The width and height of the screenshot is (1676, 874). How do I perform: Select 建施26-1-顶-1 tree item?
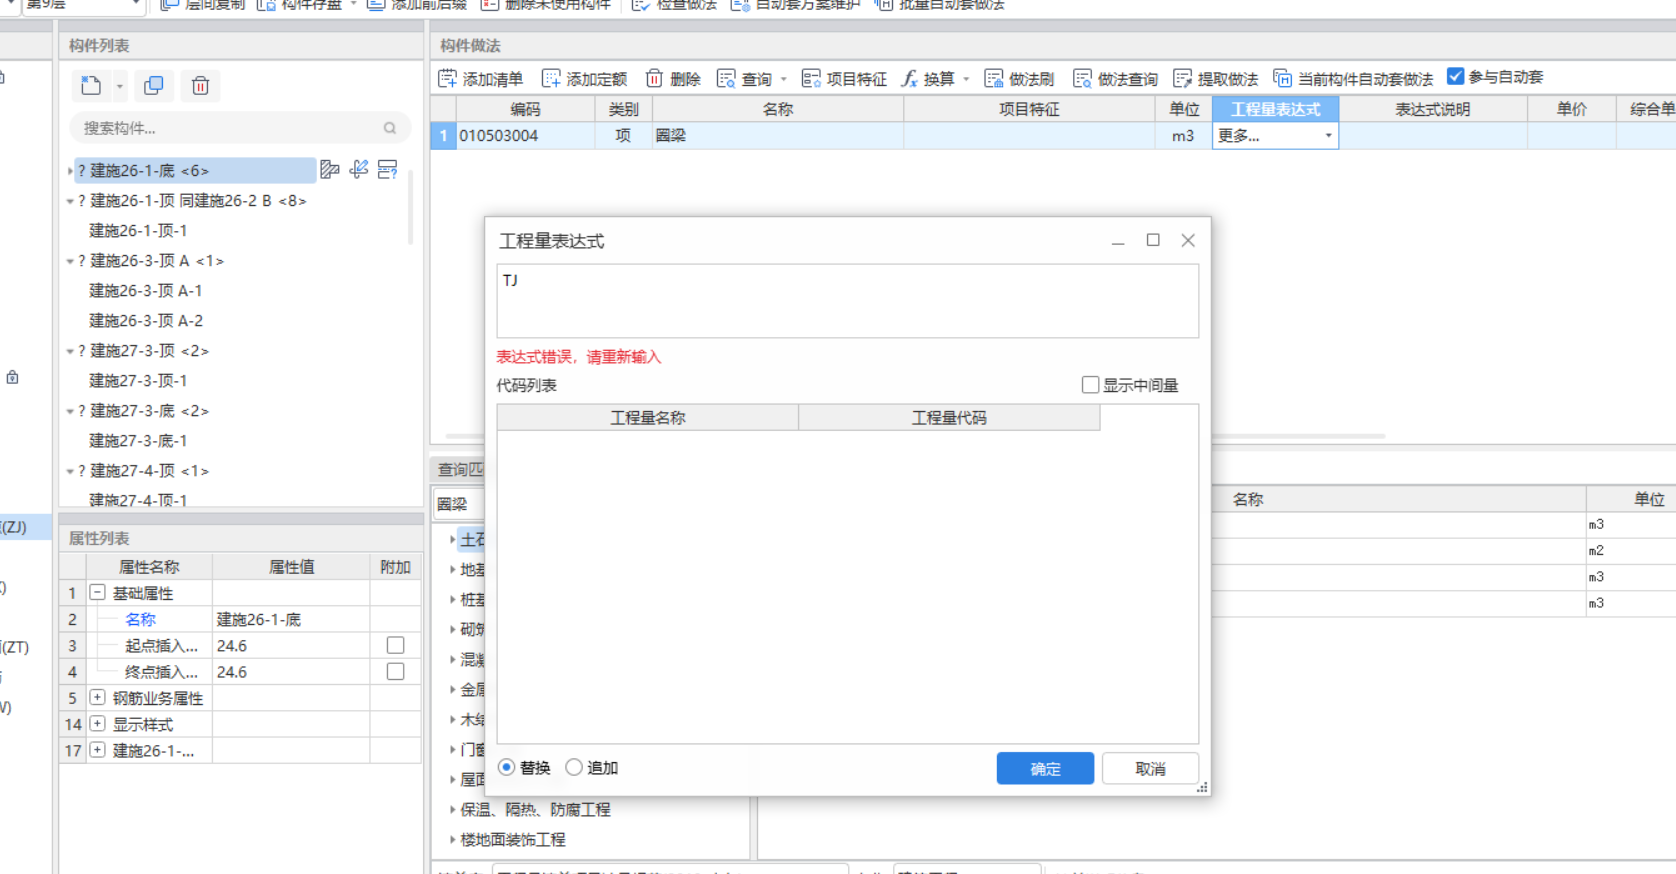click(x=138, y=231)
